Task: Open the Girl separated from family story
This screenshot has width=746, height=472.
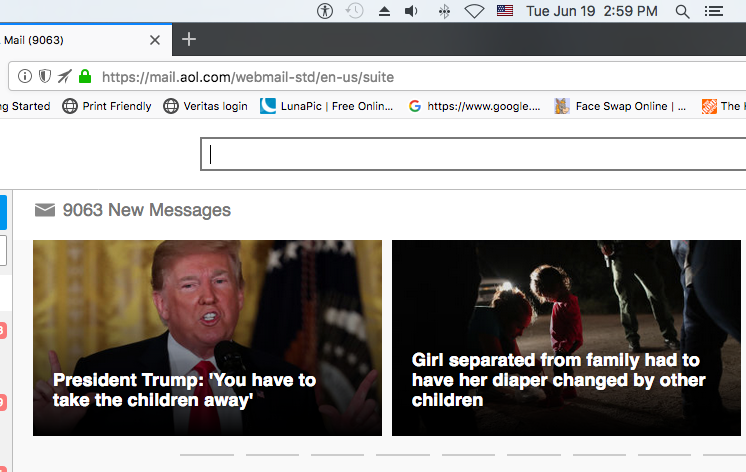Action: [566, 338]
